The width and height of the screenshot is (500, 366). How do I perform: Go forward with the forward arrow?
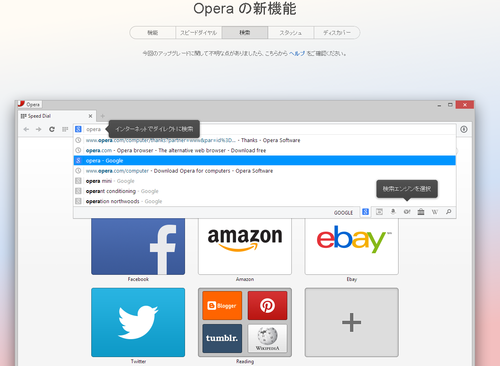39,129
